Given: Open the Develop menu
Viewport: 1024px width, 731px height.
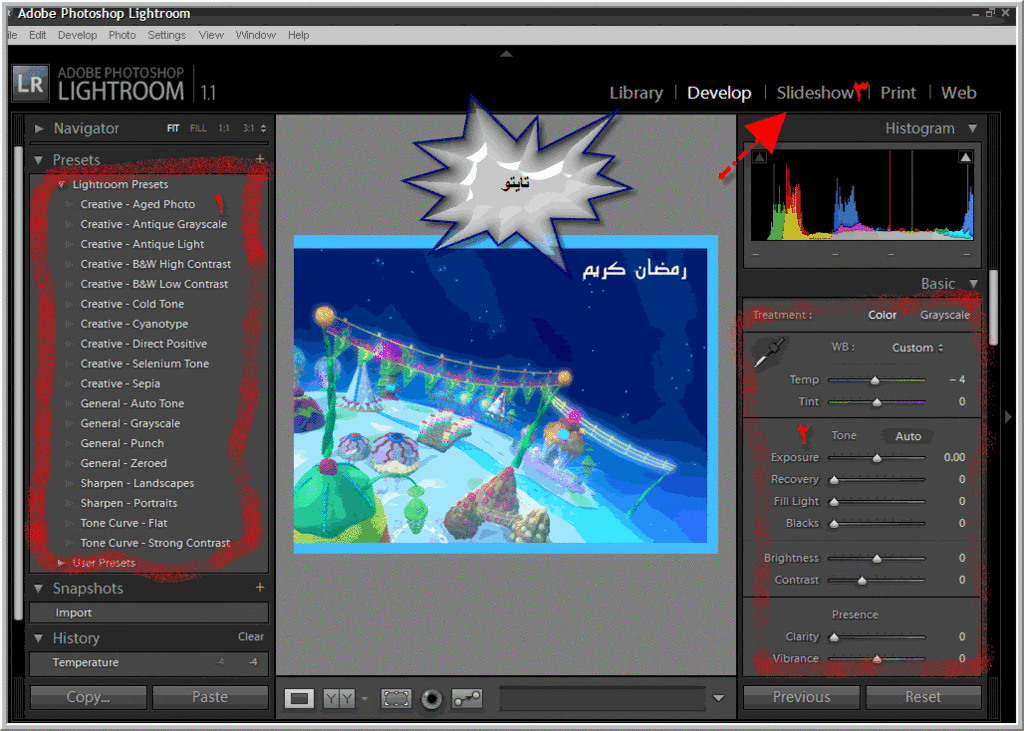Looking at the screenshot, I should [77, 35].
